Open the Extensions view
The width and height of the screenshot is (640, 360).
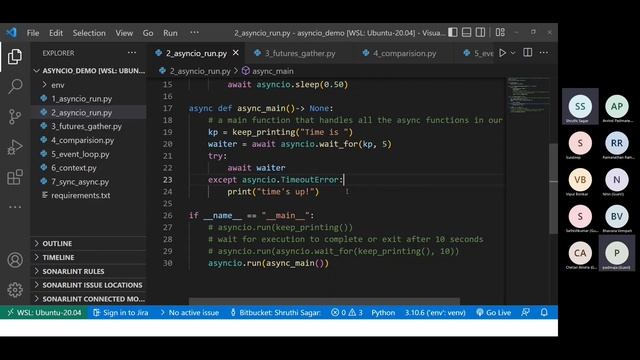(15, 177)
